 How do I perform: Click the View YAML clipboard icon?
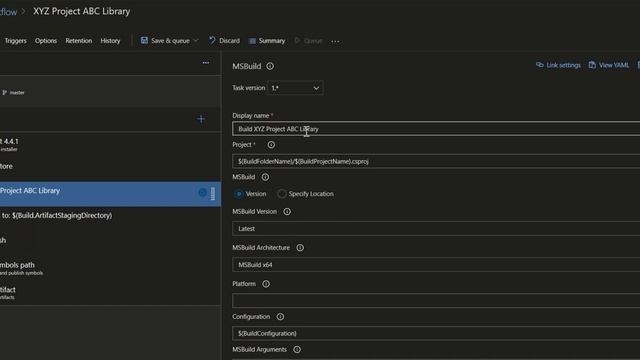(x=592, y=65)
